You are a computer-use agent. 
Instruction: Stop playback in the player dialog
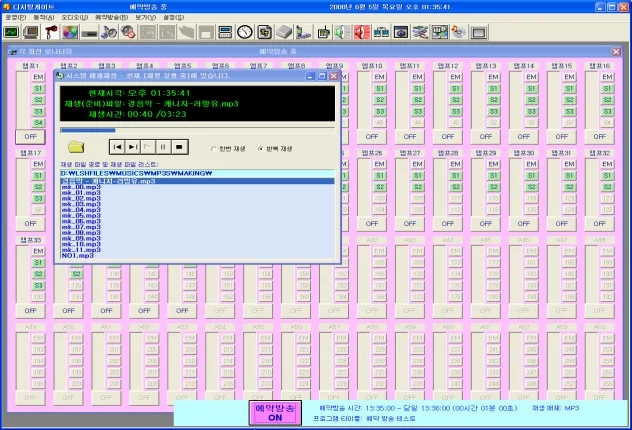[x=179, y=147]
